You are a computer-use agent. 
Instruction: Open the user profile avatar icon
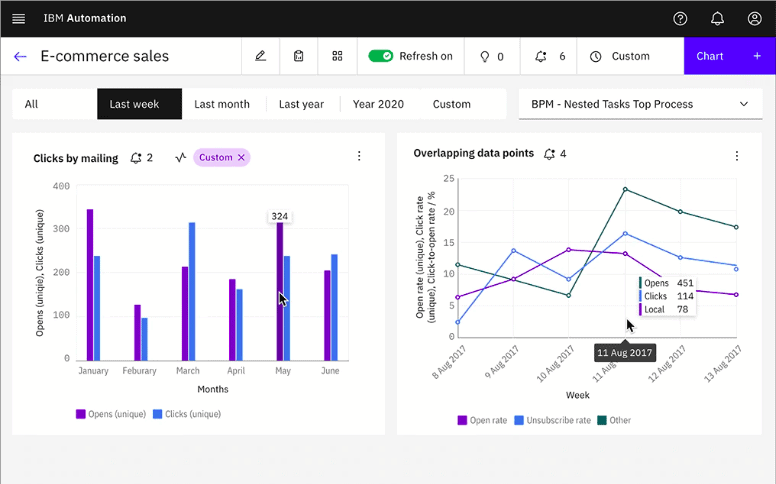pos(754,18)
